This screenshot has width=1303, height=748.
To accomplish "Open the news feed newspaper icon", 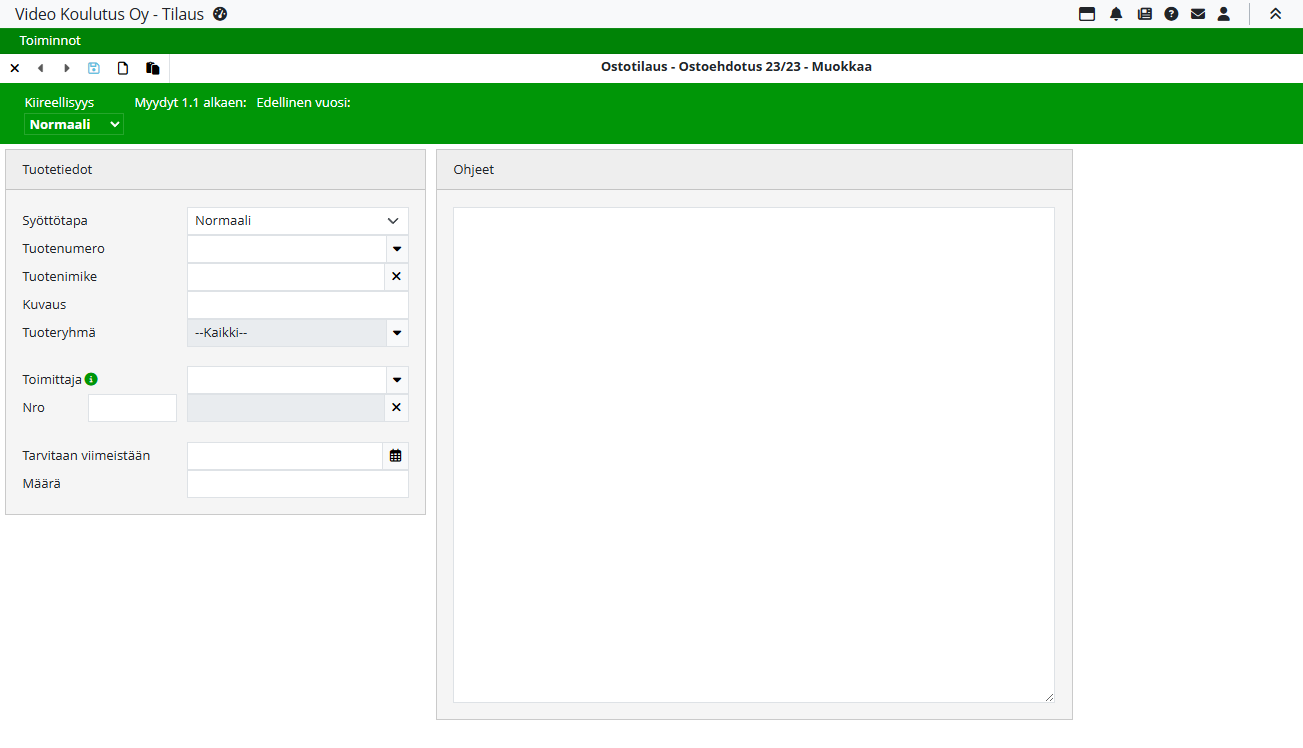I will point(1144,14).
